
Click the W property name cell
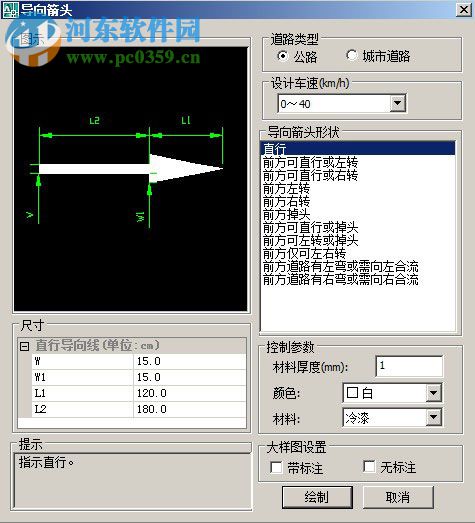tap(82, 361)
